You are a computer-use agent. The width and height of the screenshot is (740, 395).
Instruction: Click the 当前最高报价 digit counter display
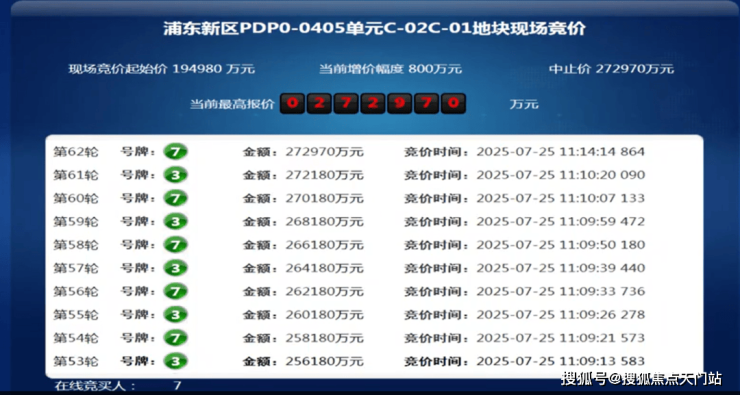373,103
